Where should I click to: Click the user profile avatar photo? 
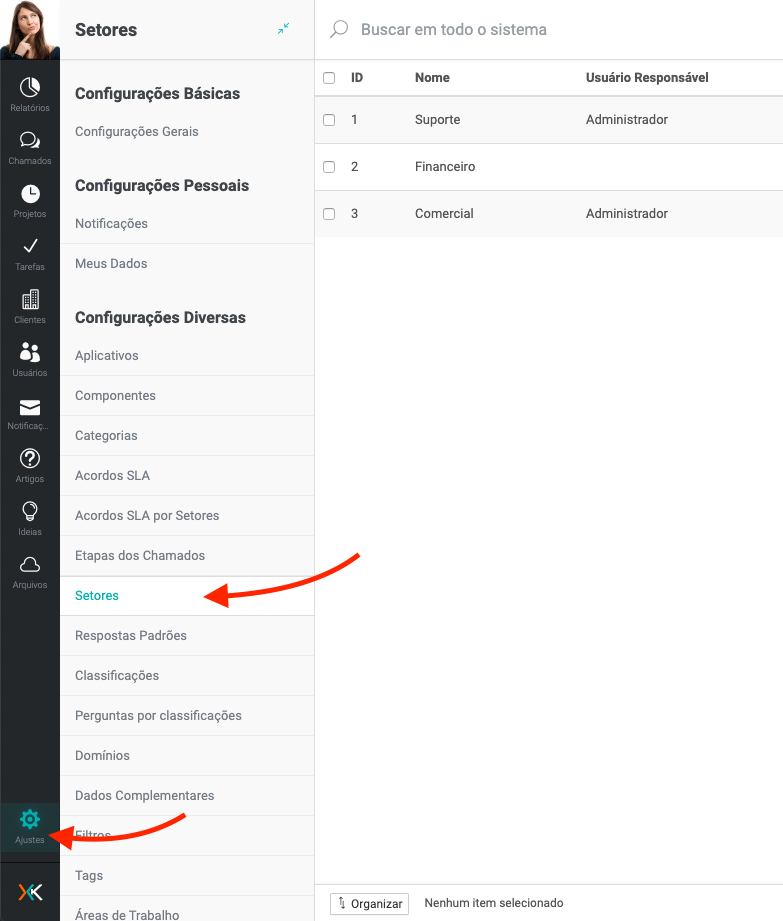[x=30, y=30]
